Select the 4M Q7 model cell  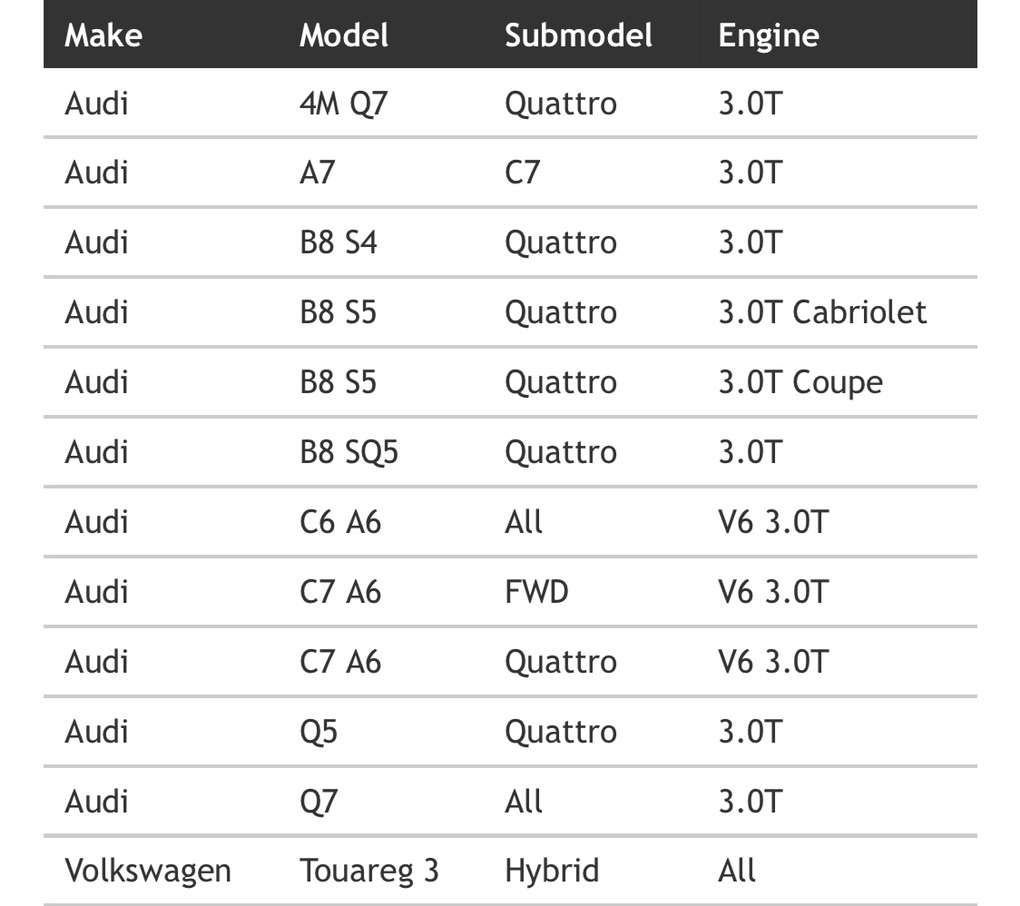click(x=343, y=103)
